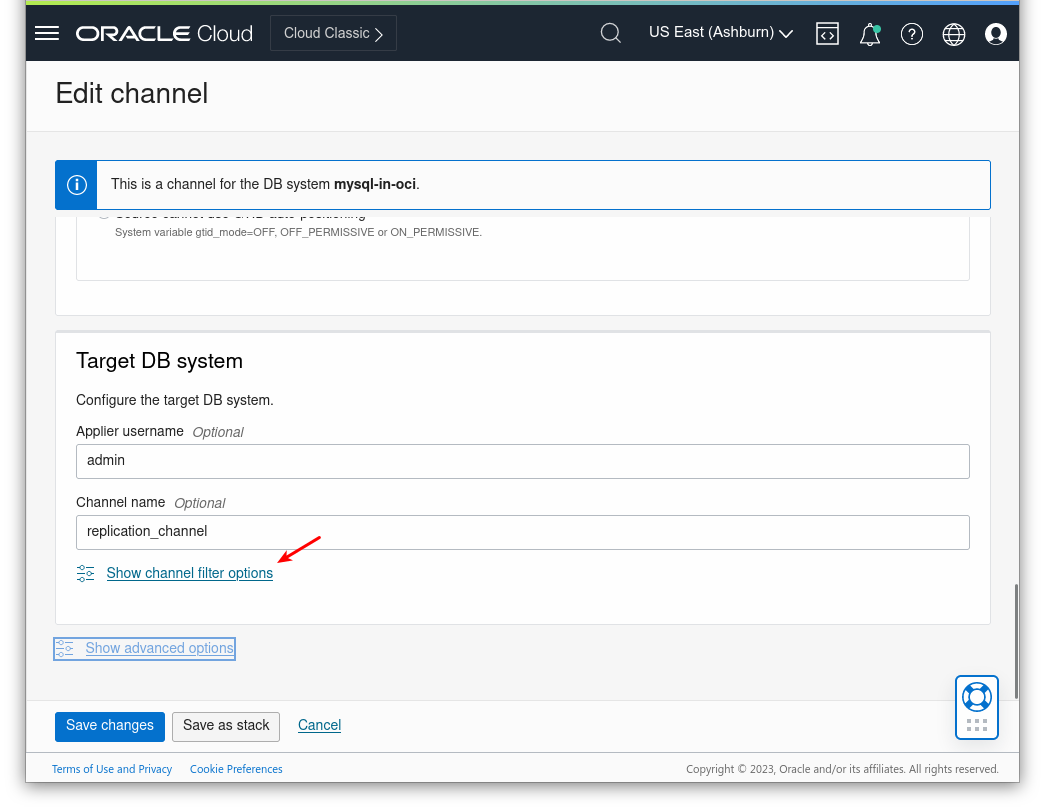Screen dimensions: 1045x811
Task: Expand Show channel filter options
Action: [x=189, y=573]
